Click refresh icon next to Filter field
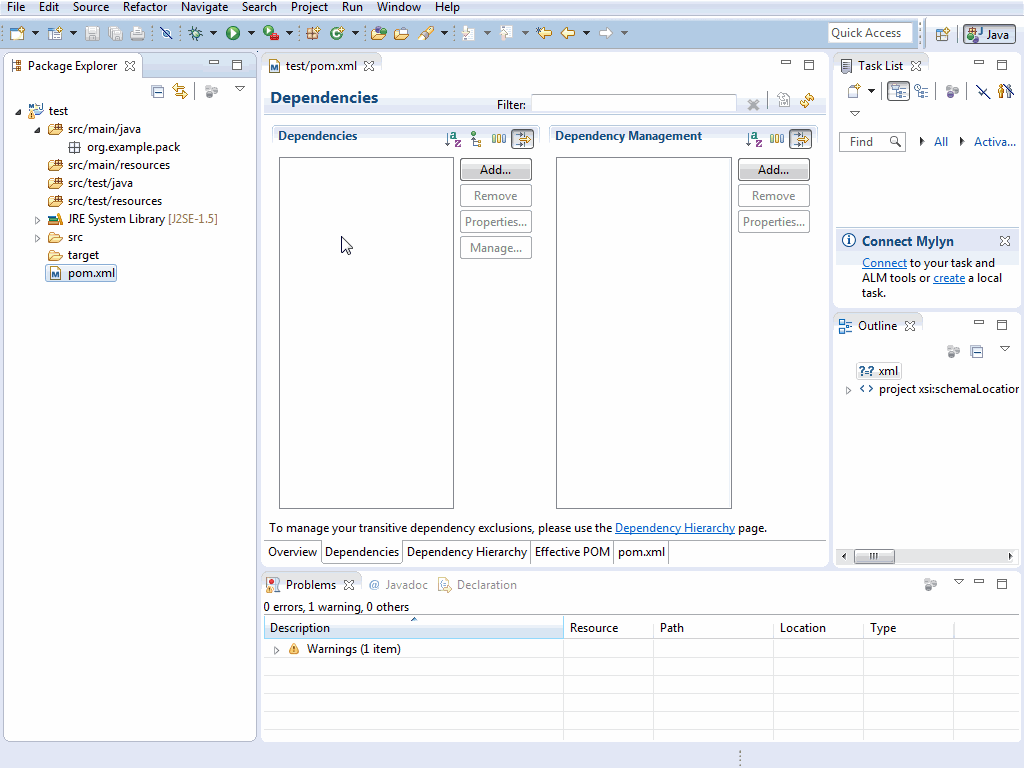Image resolution: width=1024 pixels, height=768 pixels. [806, 101]
